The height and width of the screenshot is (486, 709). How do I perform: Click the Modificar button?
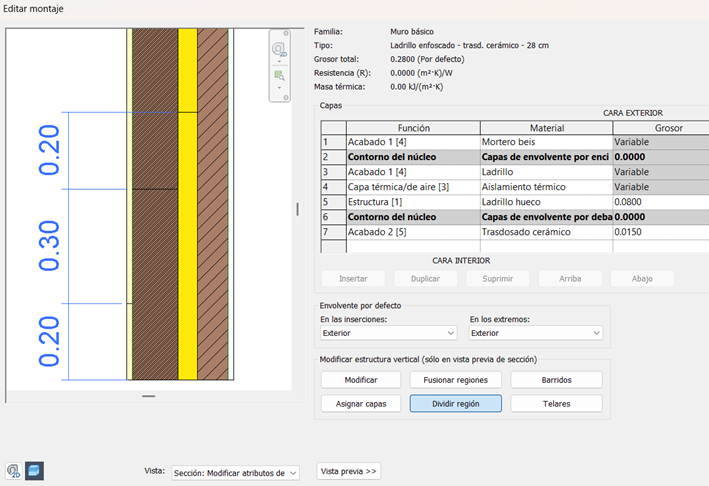(x=361, y=380)
